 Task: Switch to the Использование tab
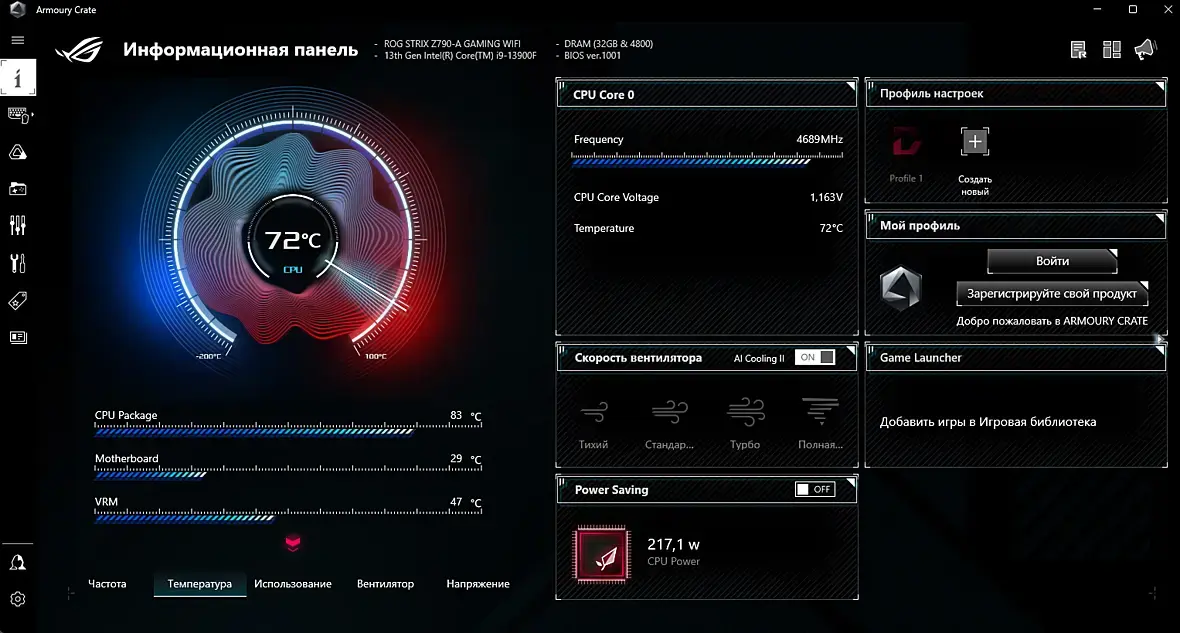pyautogui.click(x=293, y=584)
